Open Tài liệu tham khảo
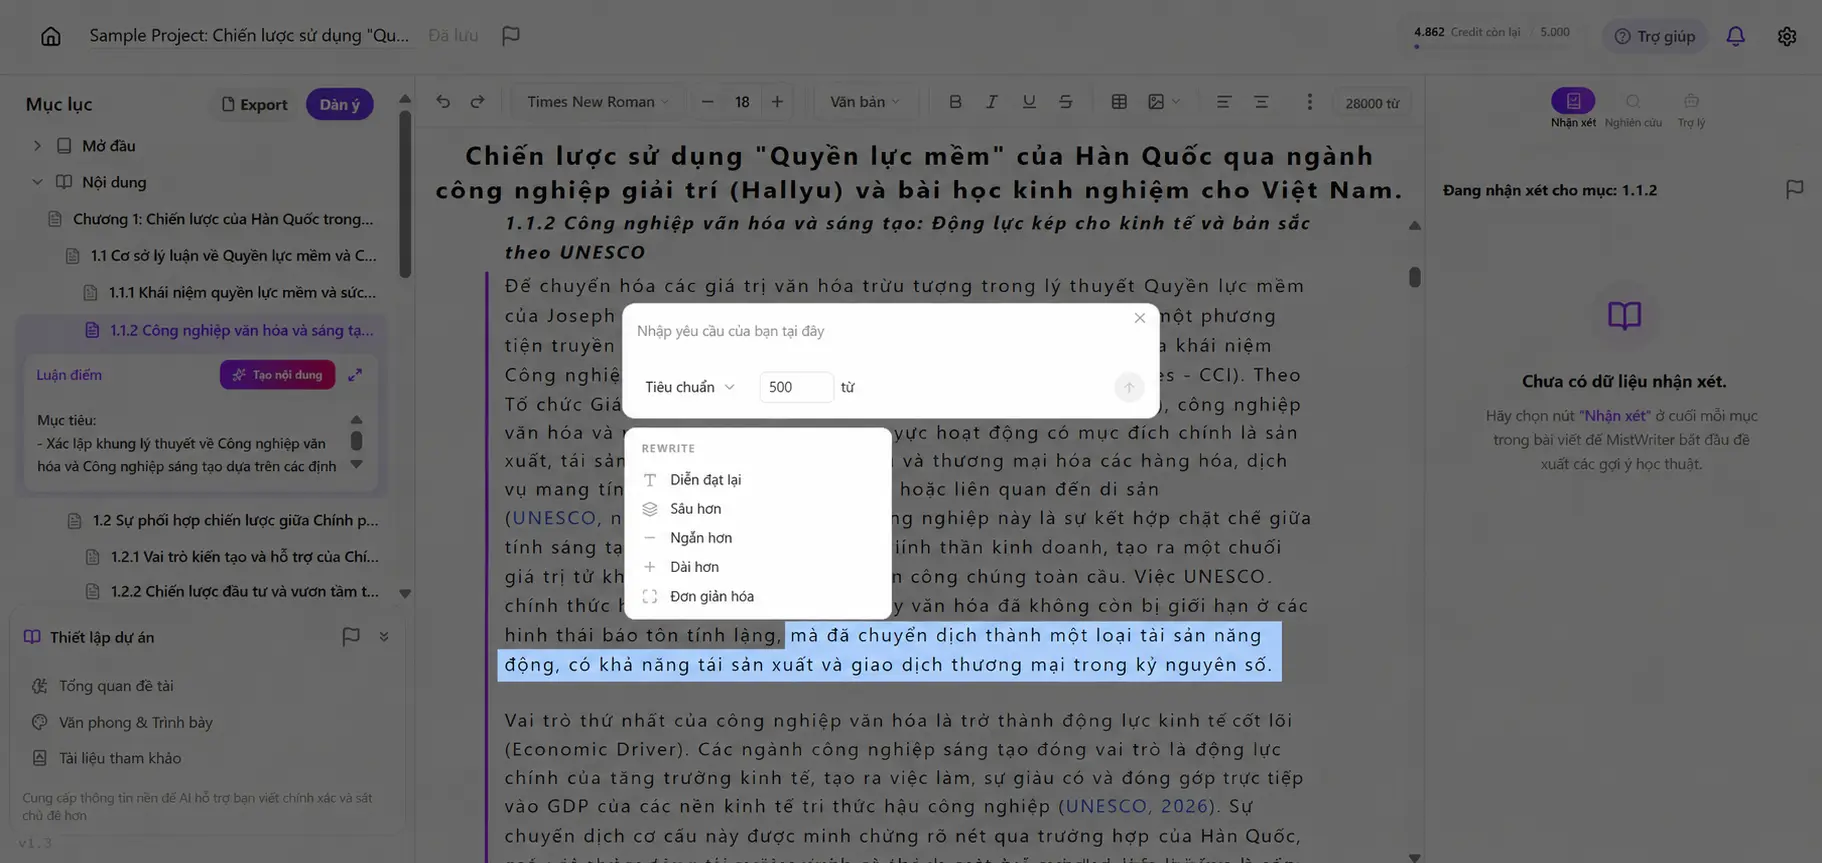The width and height of the screenshot is (1822, 863). pos(107,758)
